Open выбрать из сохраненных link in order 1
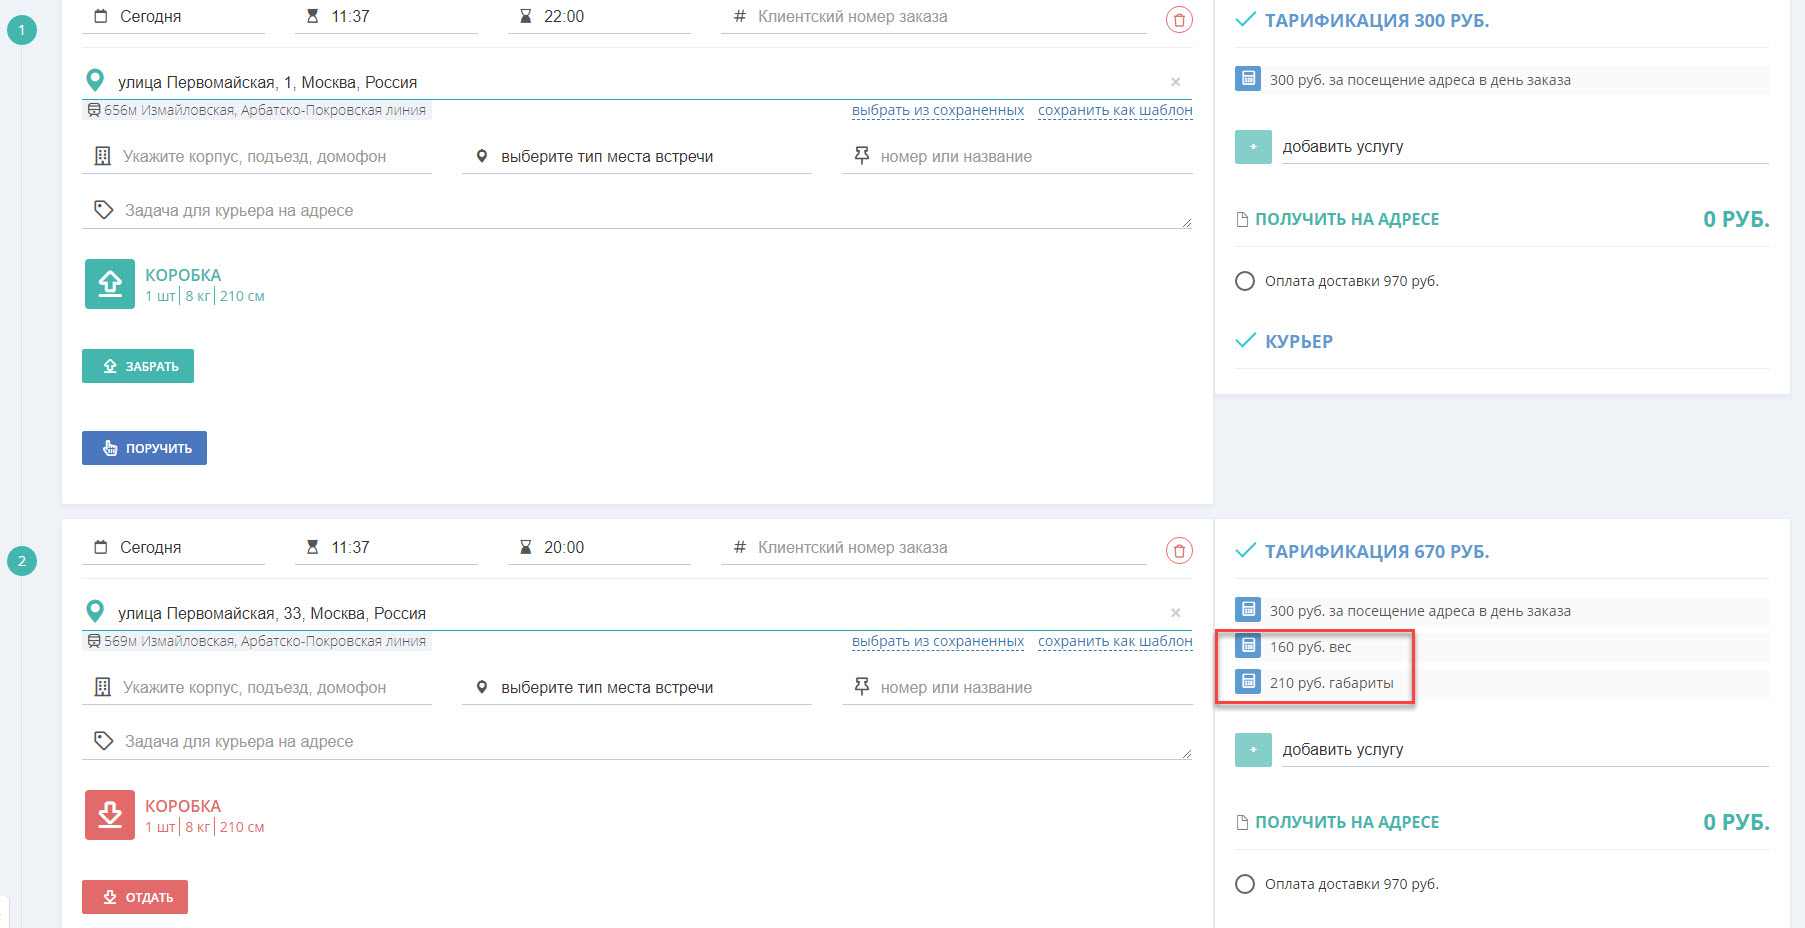 pyautogui.click(x=938, y=110)
